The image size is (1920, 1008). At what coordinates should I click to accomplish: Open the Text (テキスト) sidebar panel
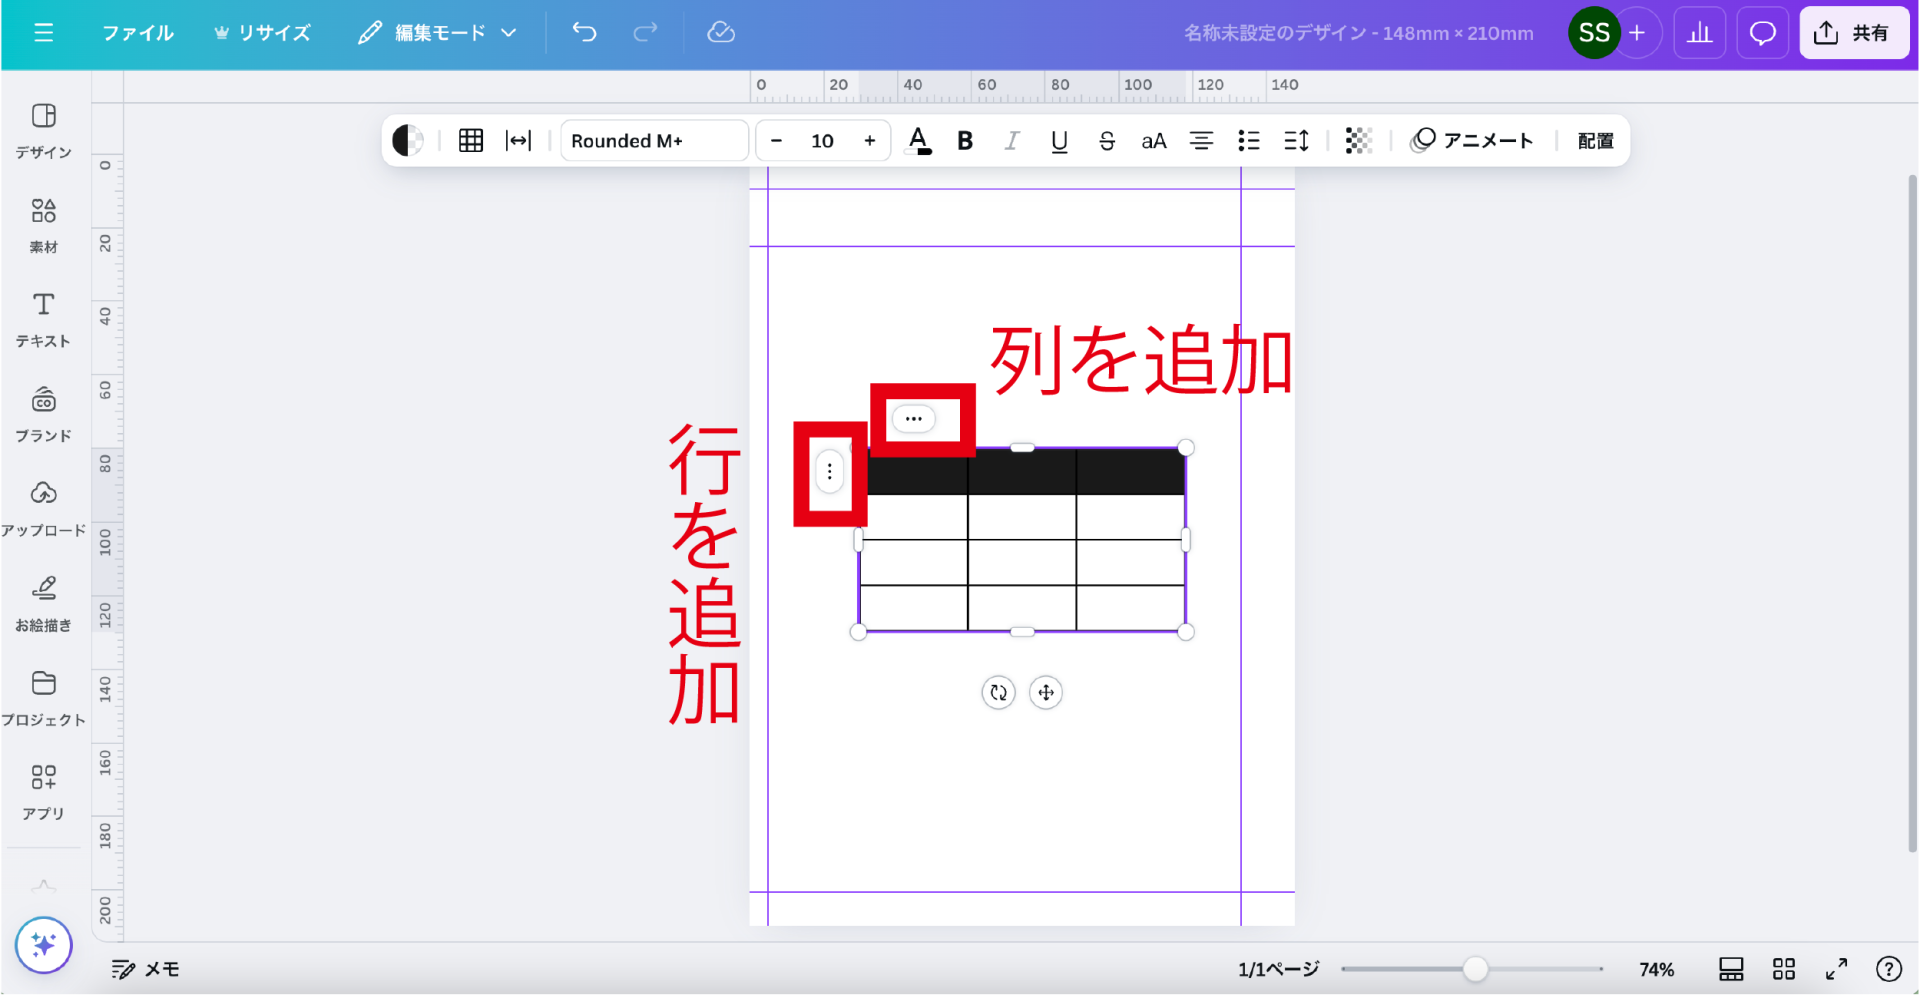click(43, 319)
